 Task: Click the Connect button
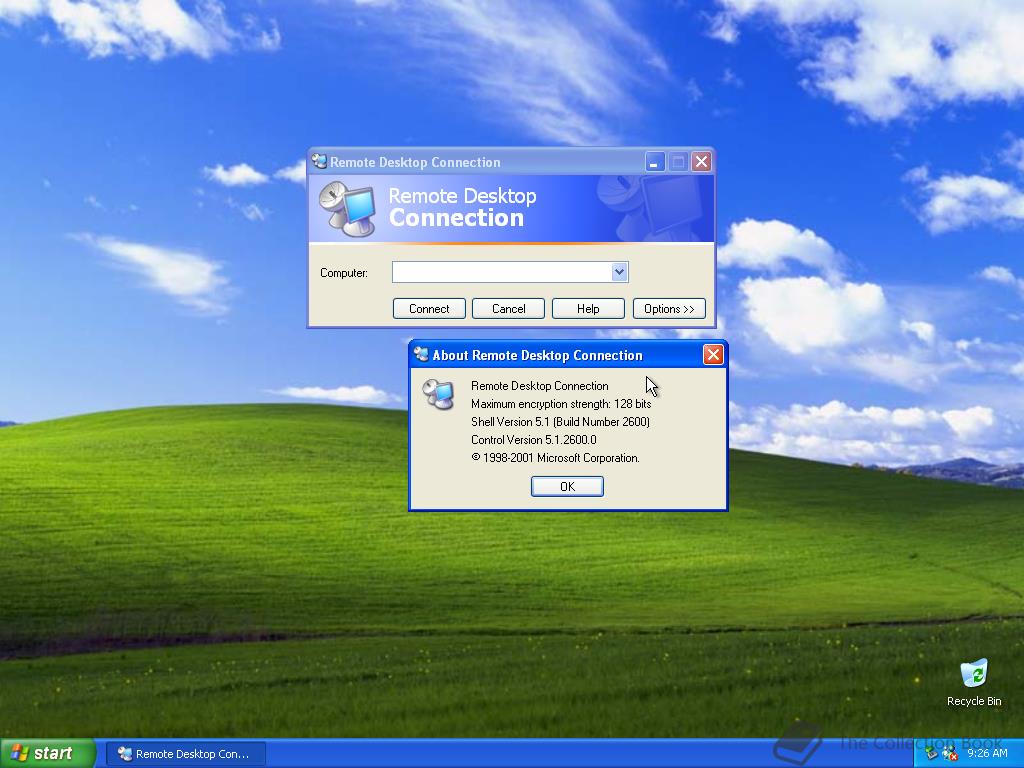point(429,308)
